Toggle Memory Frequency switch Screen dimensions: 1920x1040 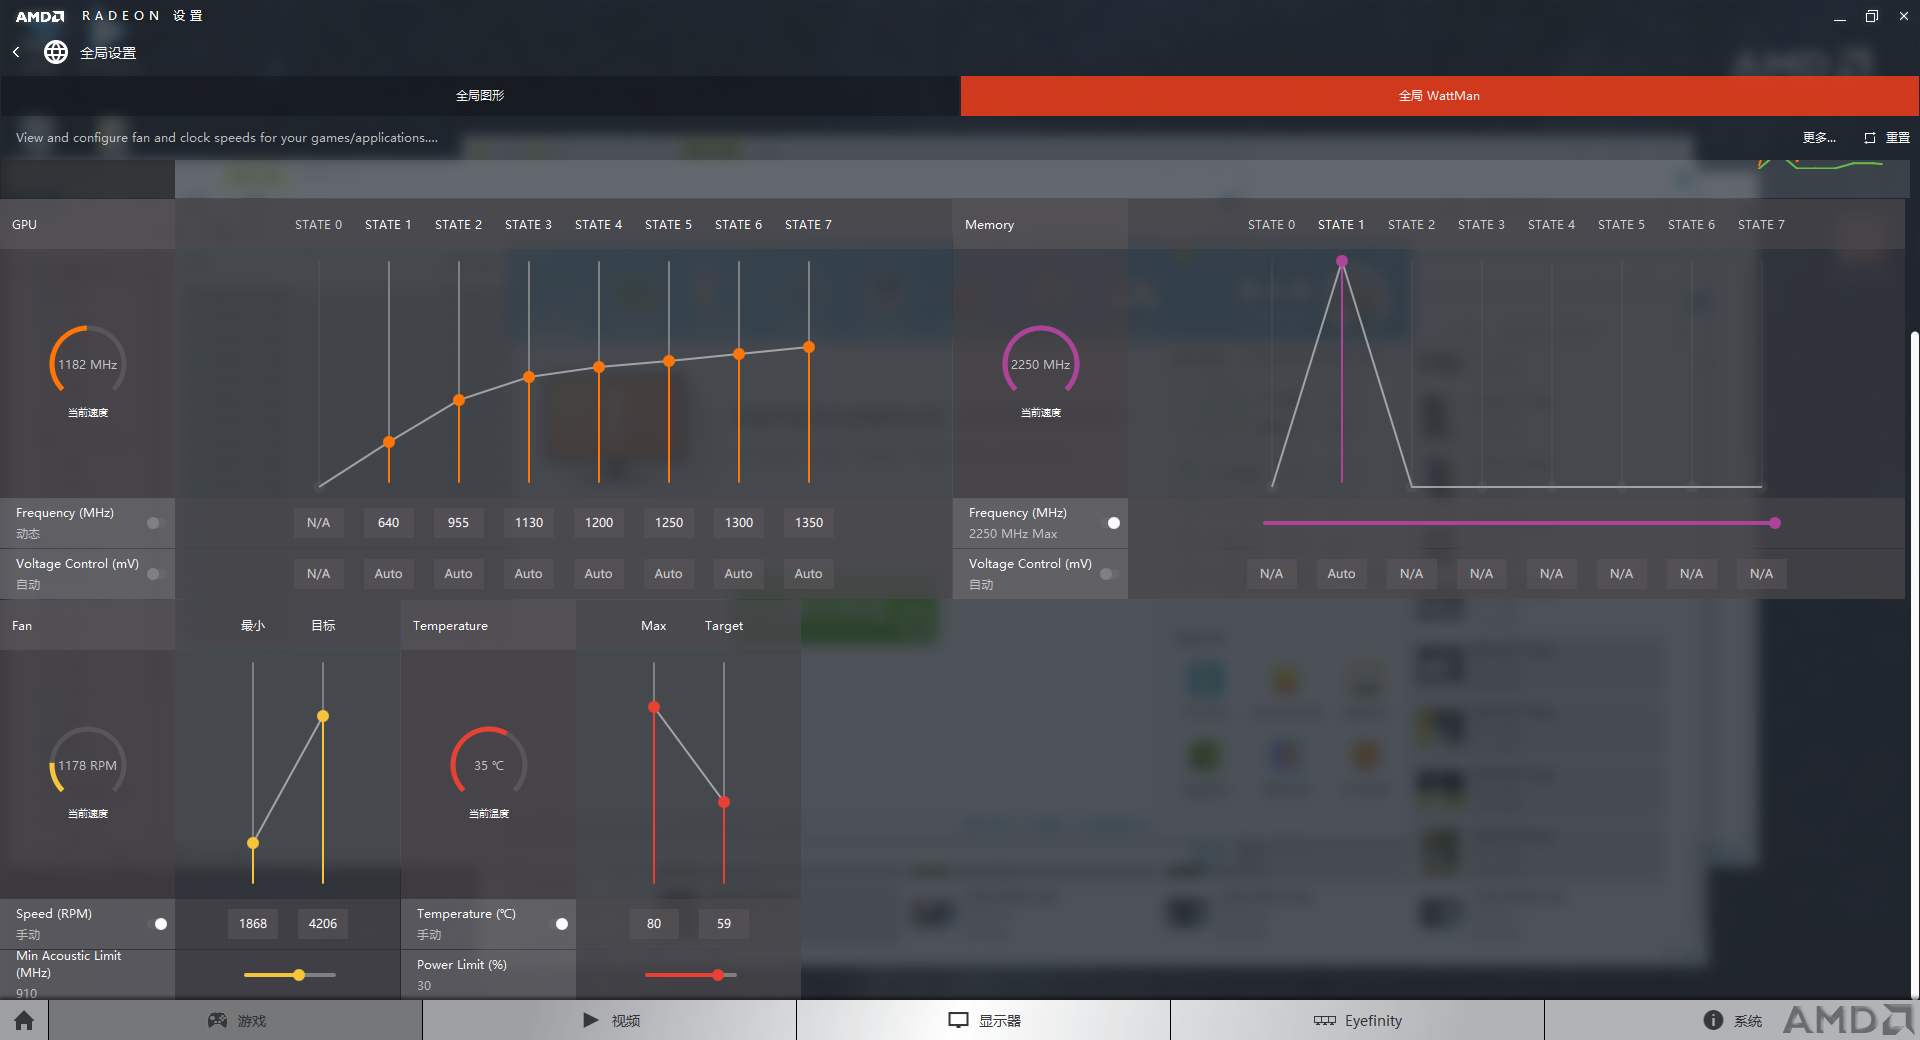coord(1110,523)
